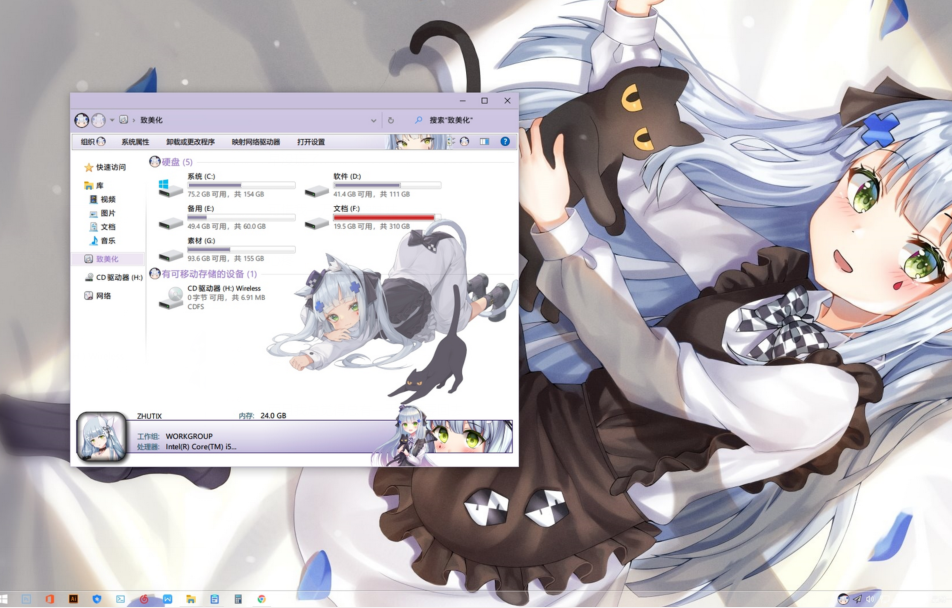
Task: Open the blue shield security app in taskbar
Action: click(x=97, y=599)
